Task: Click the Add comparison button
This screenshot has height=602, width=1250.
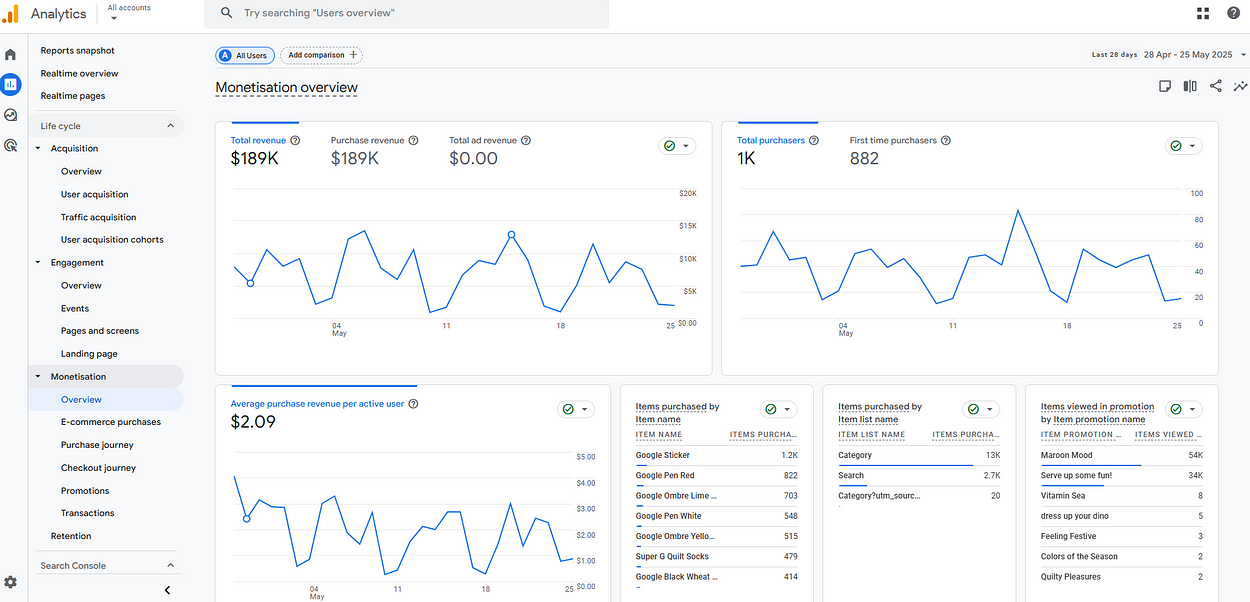Action: coord(321,55)
